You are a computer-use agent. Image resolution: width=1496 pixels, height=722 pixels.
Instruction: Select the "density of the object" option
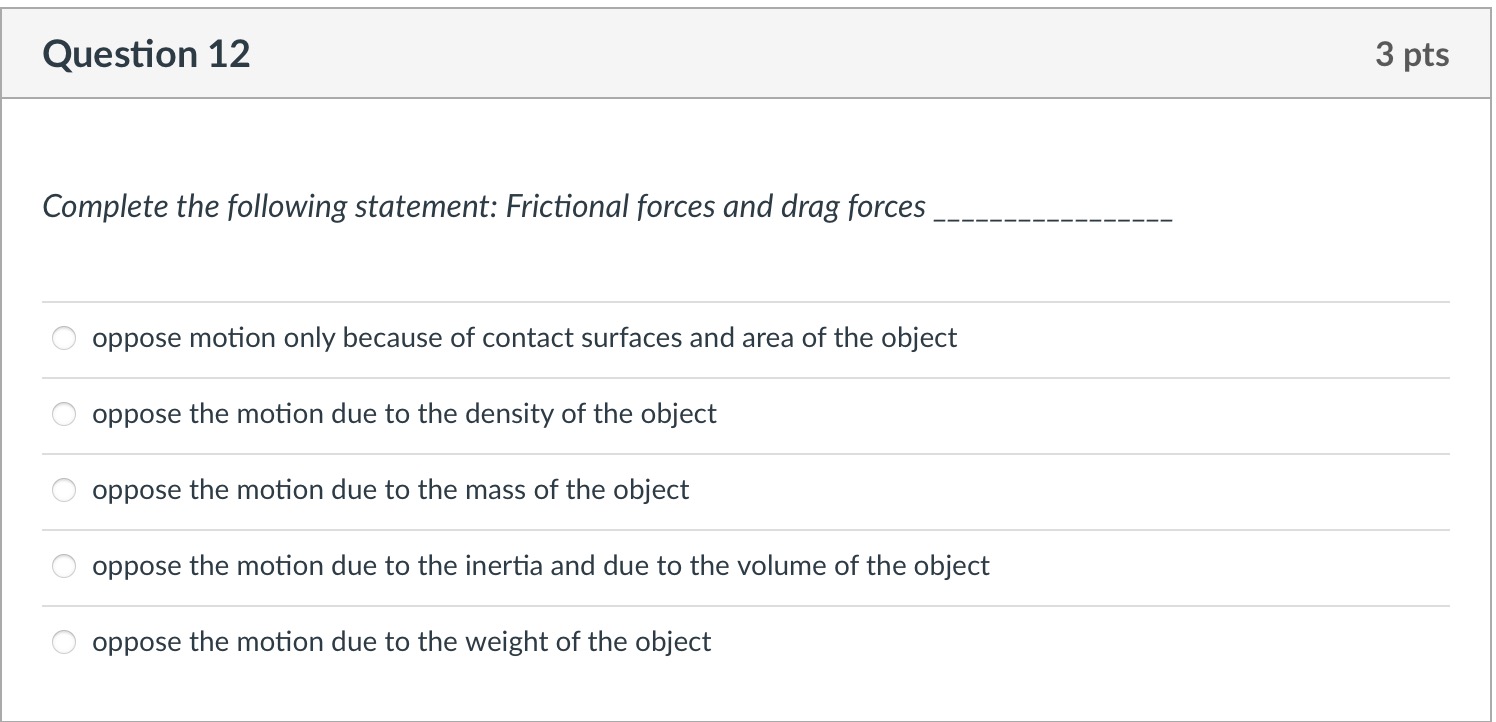[x=64, y=414]
